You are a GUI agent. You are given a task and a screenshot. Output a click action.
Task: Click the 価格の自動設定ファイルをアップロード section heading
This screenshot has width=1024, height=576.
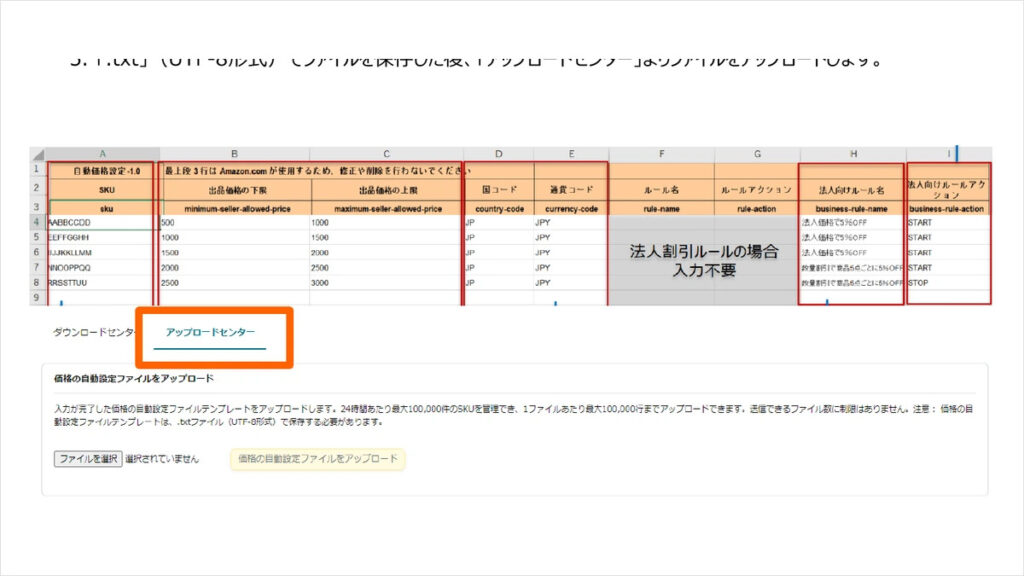point(134,379)
